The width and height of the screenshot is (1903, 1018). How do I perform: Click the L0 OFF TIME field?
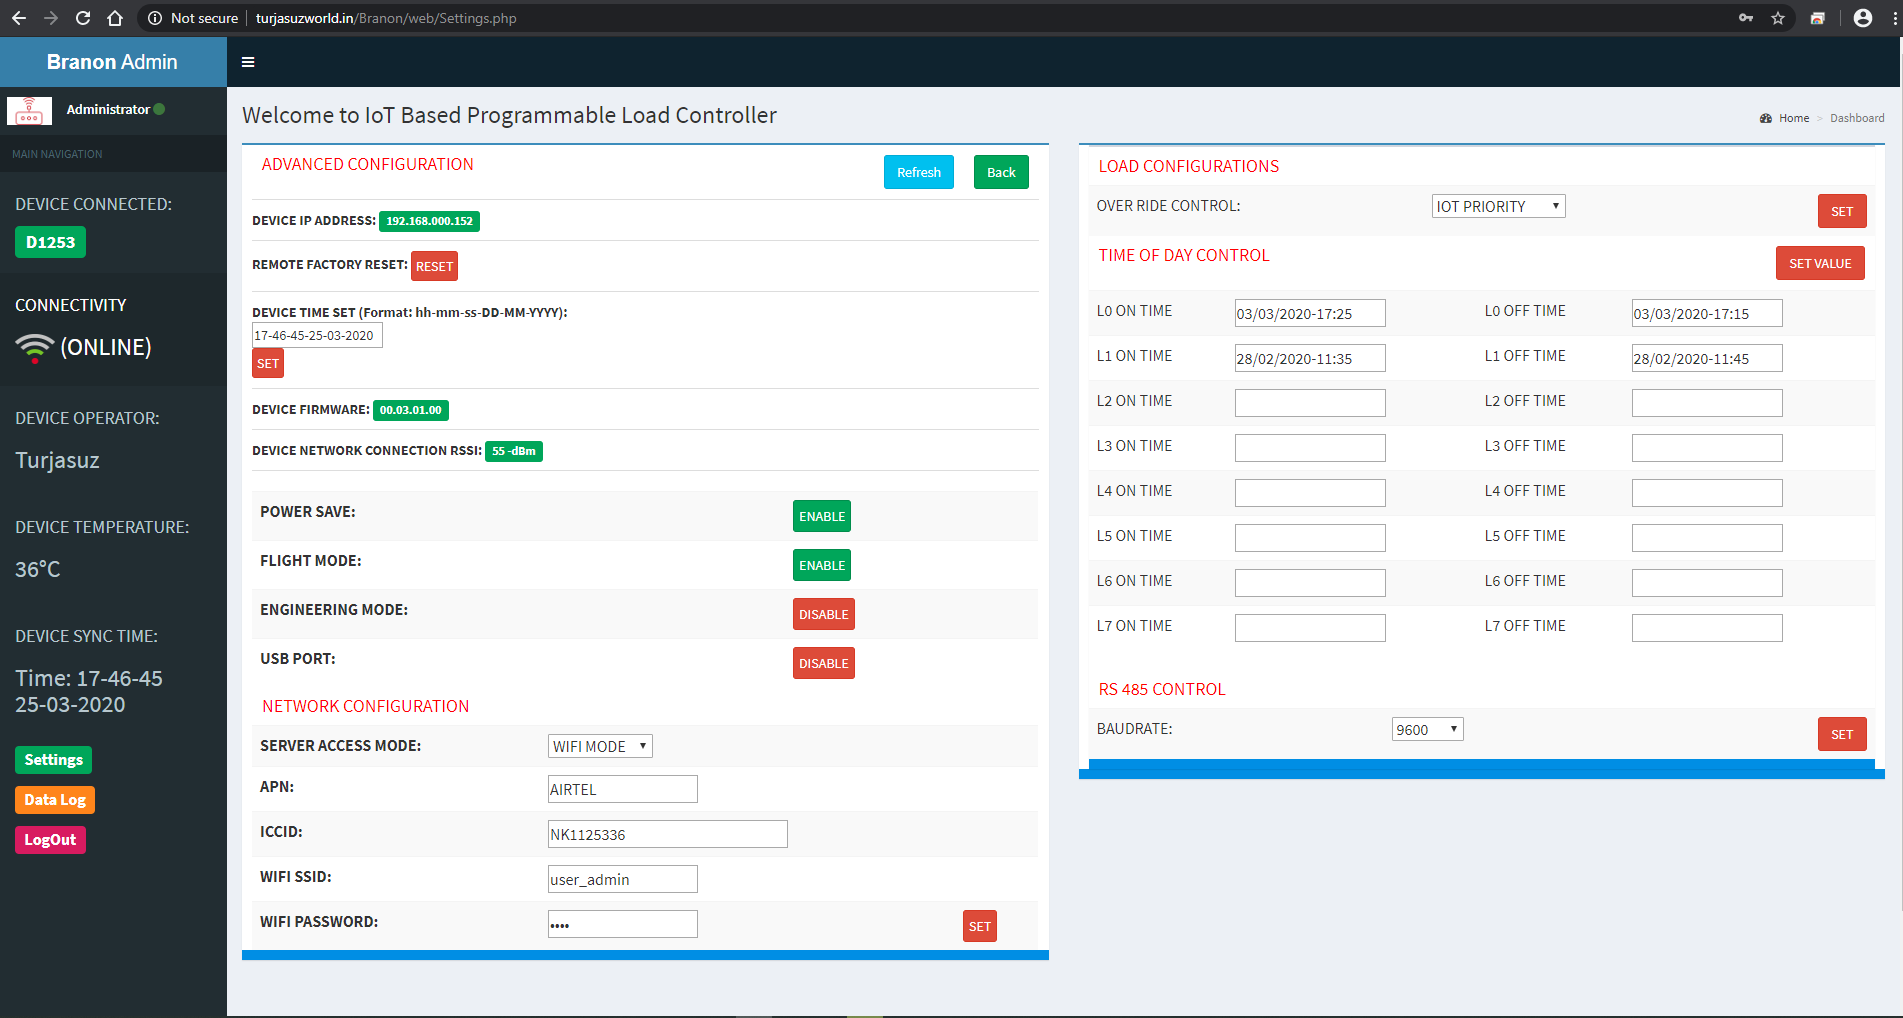[x=1707, y=313]
